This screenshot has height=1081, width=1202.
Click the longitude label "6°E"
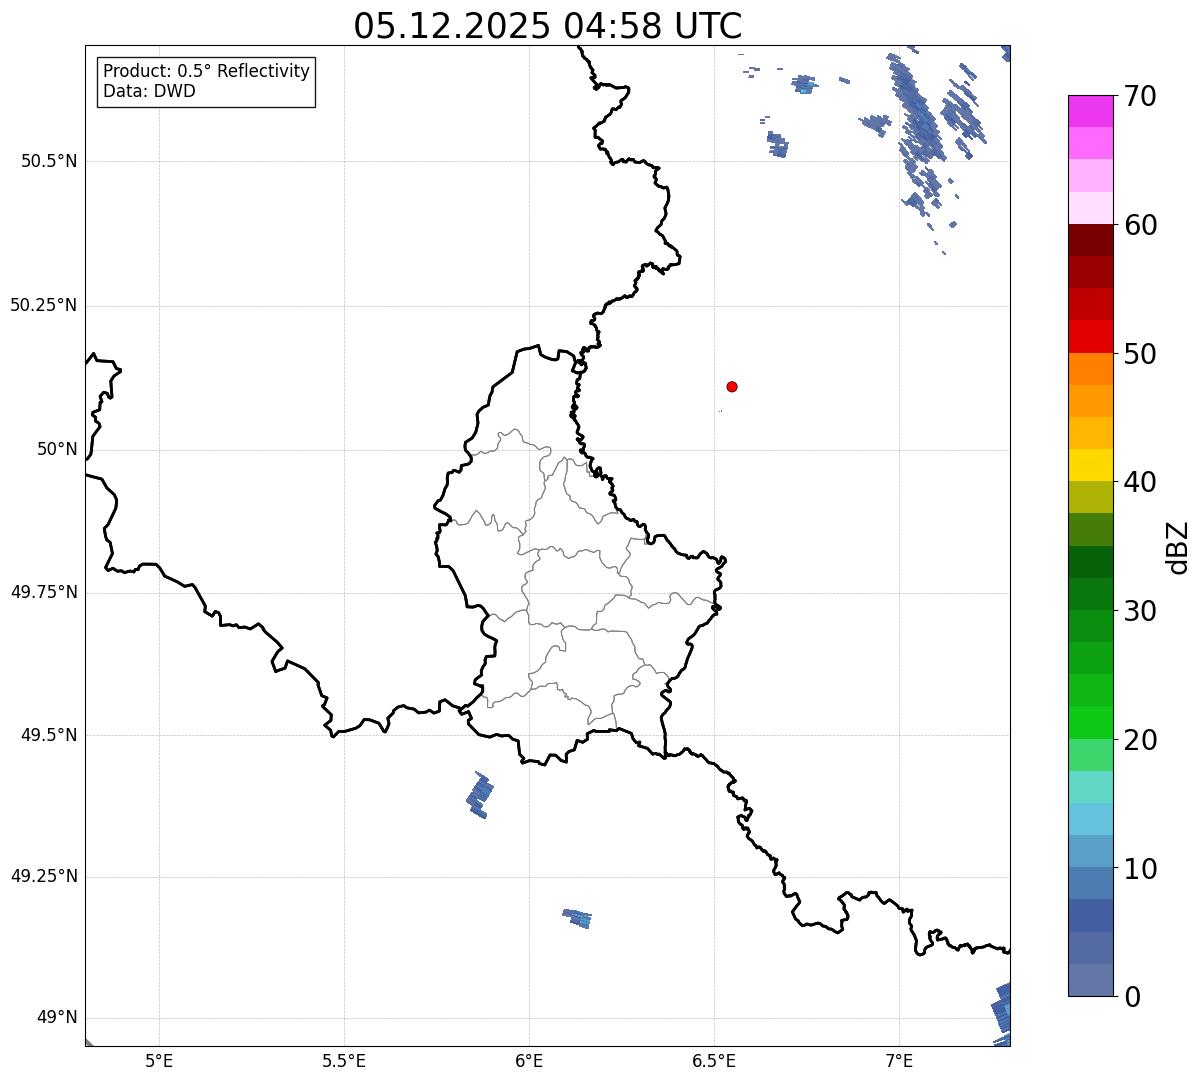coord(529,1061)
